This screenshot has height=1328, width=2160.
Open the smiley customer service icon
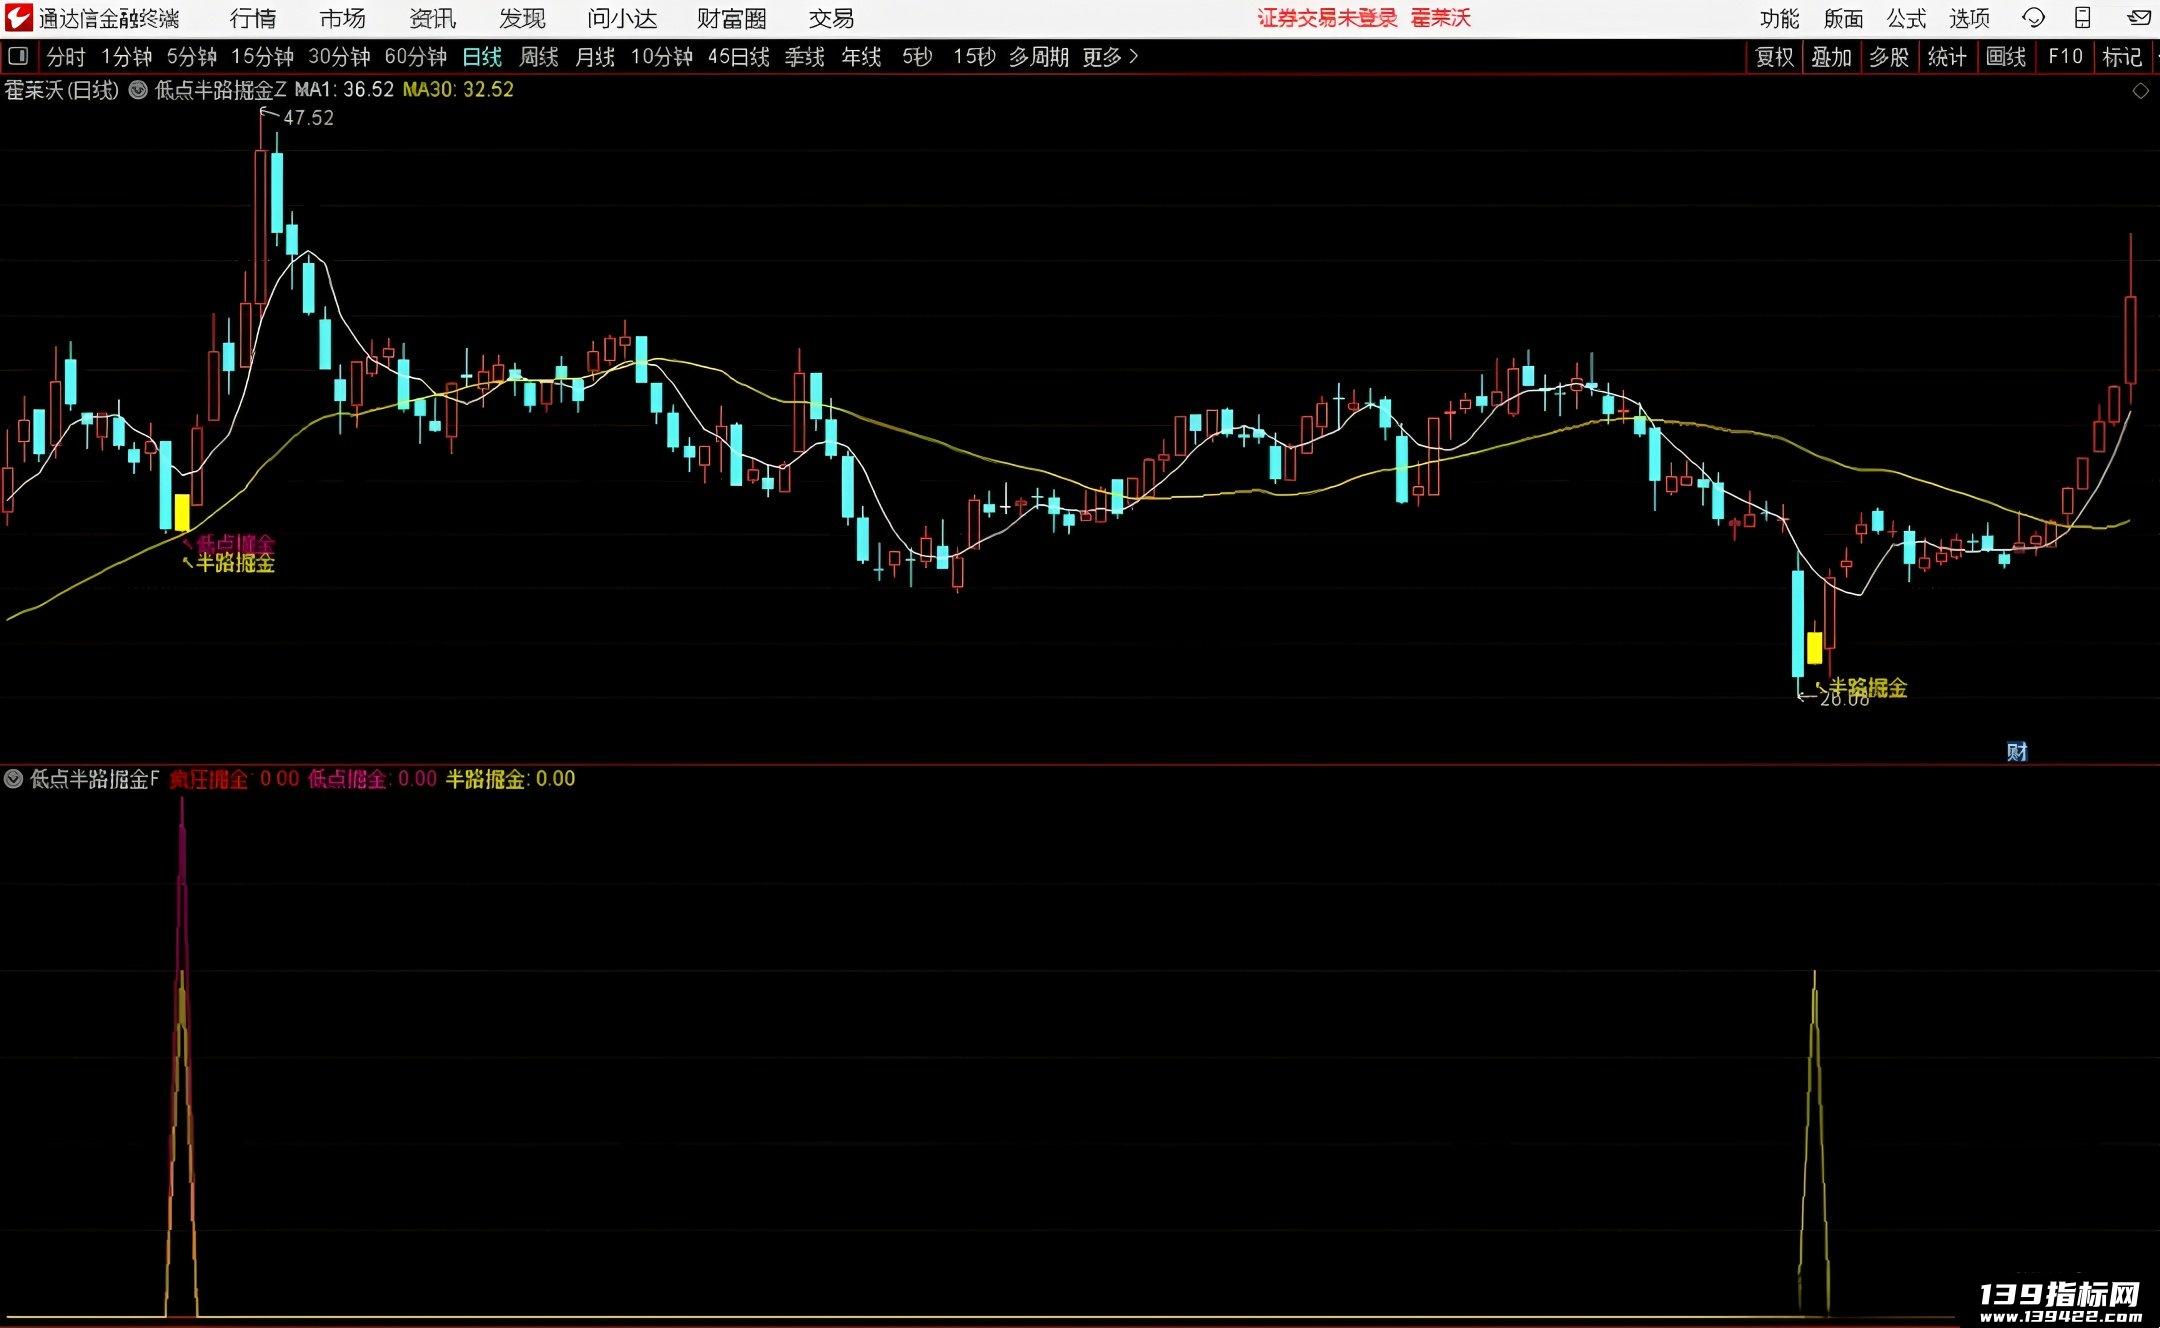pyautogui.click(x=2033, y=18)
